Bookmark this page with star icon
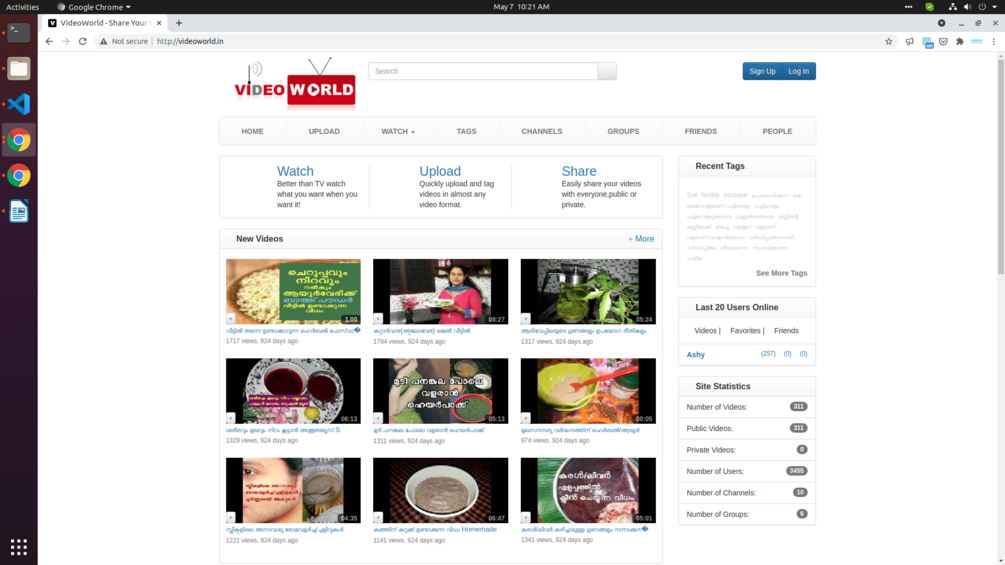Viewport: 1005px width, 565px height. [x=888, y=41]
